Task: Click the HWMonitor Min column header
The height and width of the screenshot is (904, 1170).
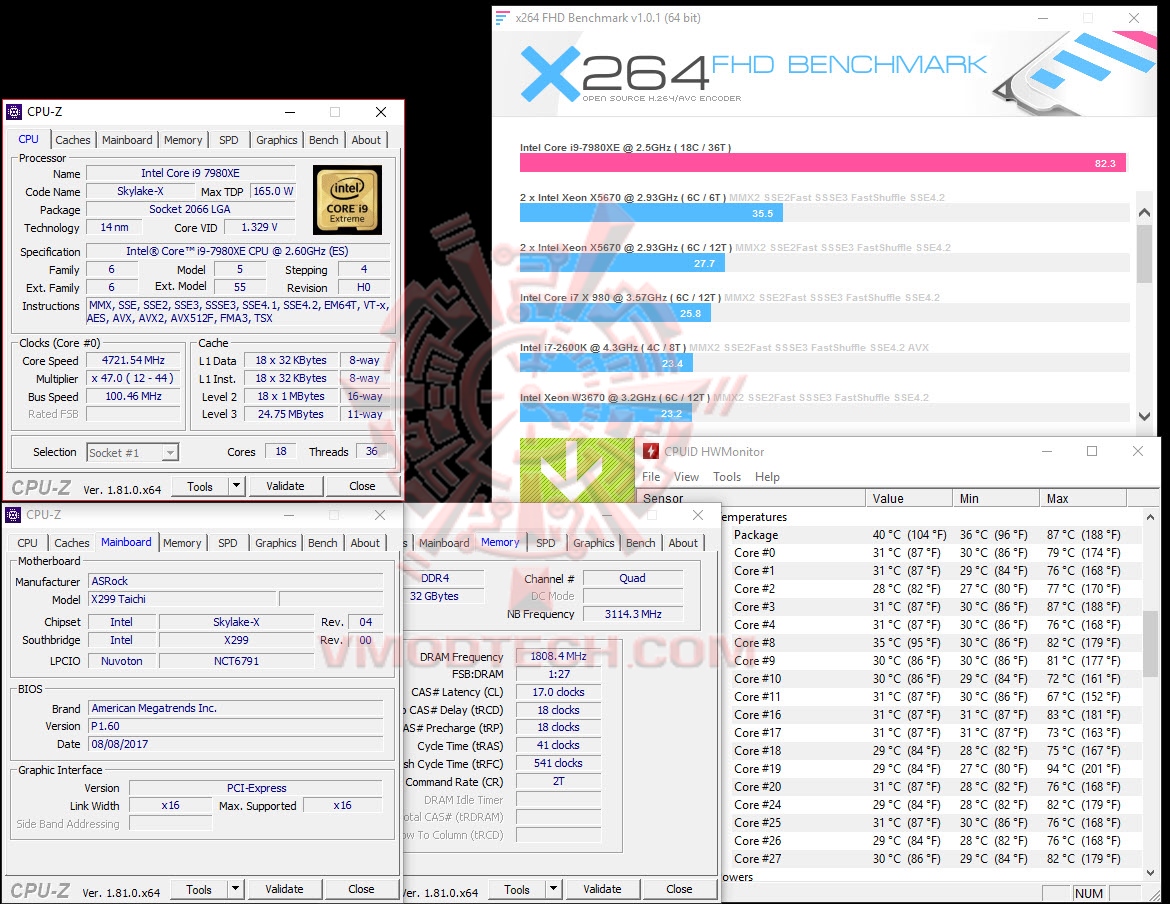Action: tap(995, 498)
